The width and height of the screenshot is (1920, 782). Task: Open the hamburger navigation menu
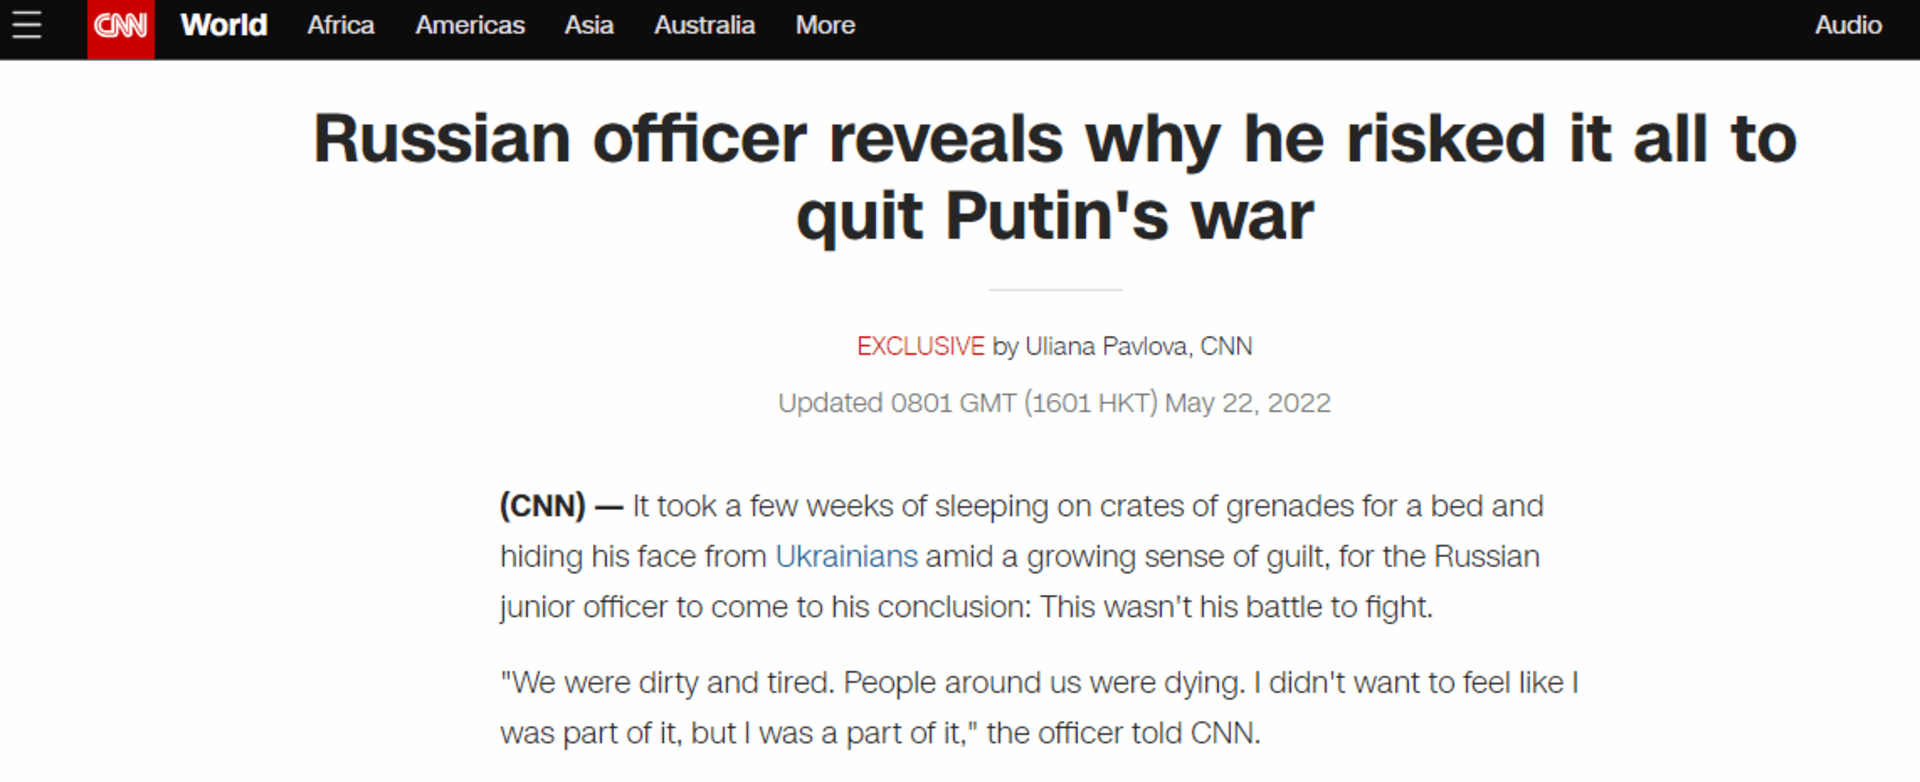coord(25,26)
